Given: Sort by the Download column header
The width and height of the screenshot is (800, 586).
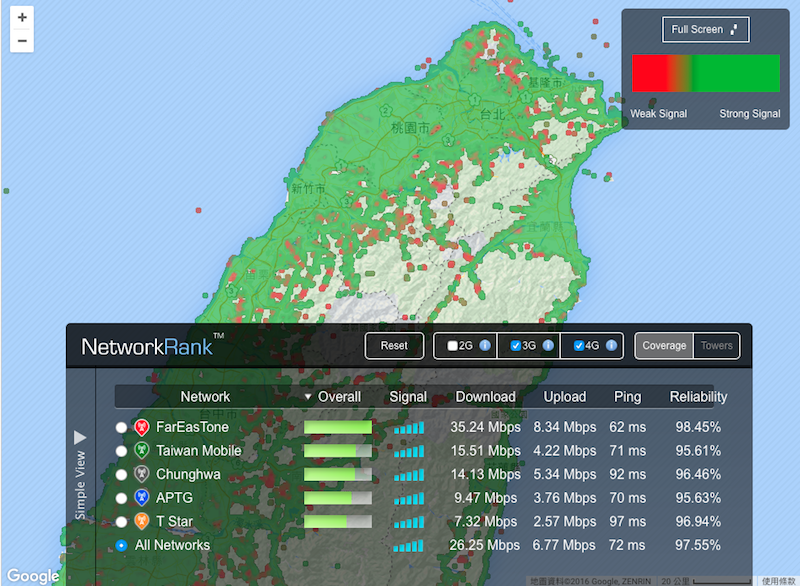Looking at the screenshot, I should [485, 397].
